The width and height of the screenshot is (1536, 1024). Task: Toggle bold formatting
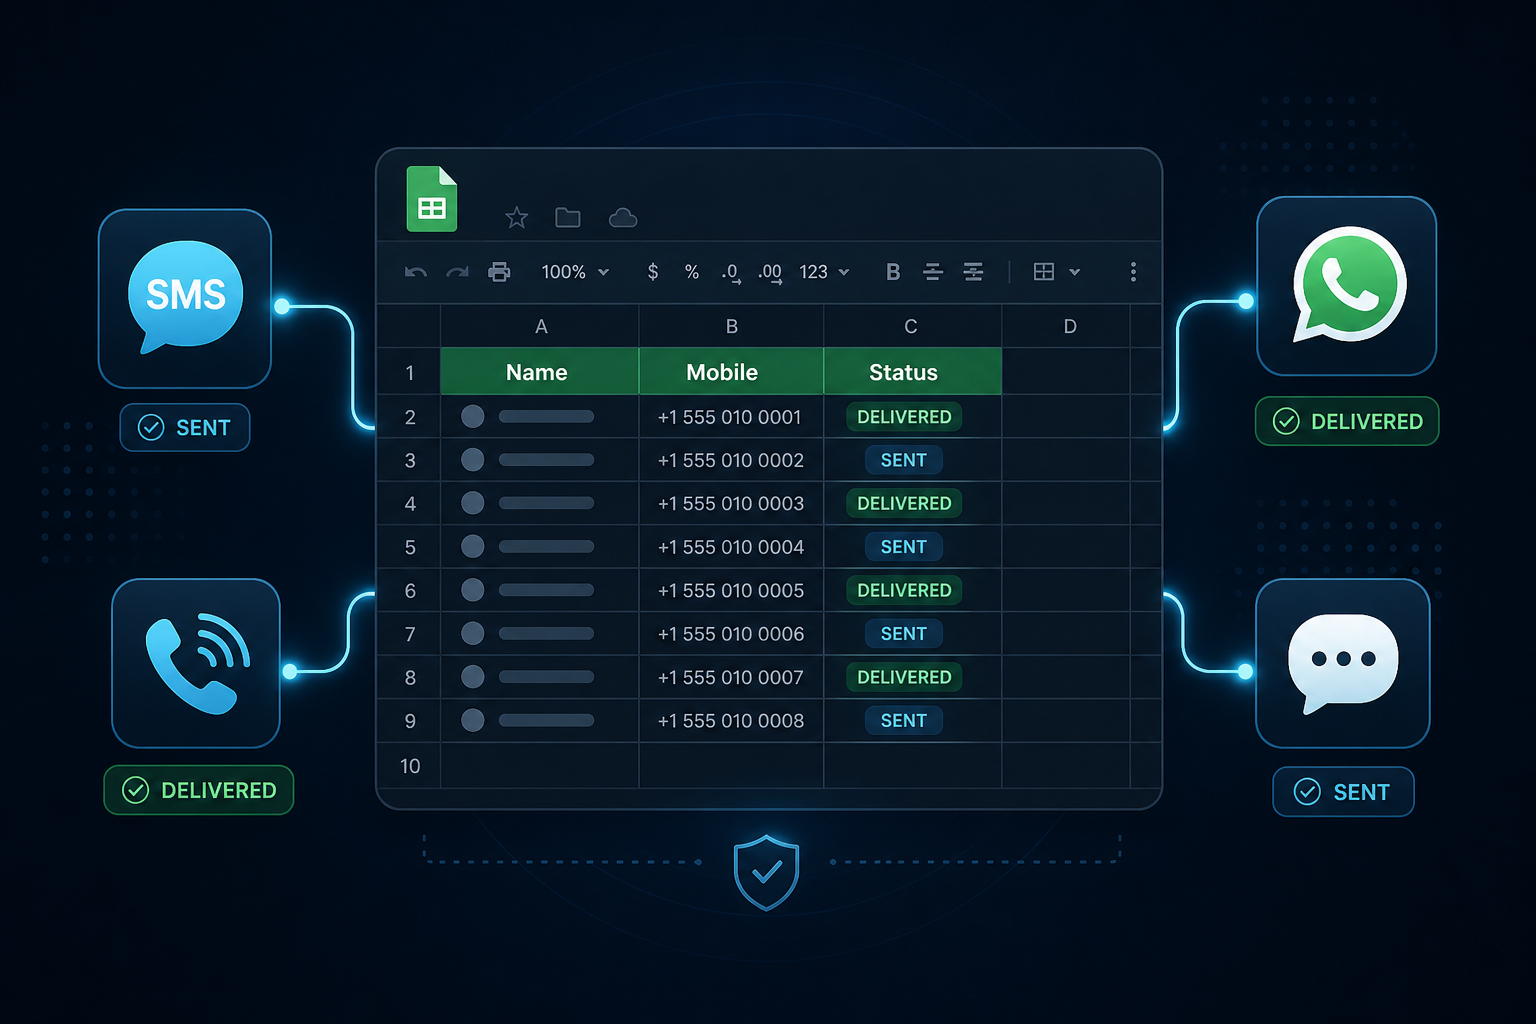coord(893,272)
